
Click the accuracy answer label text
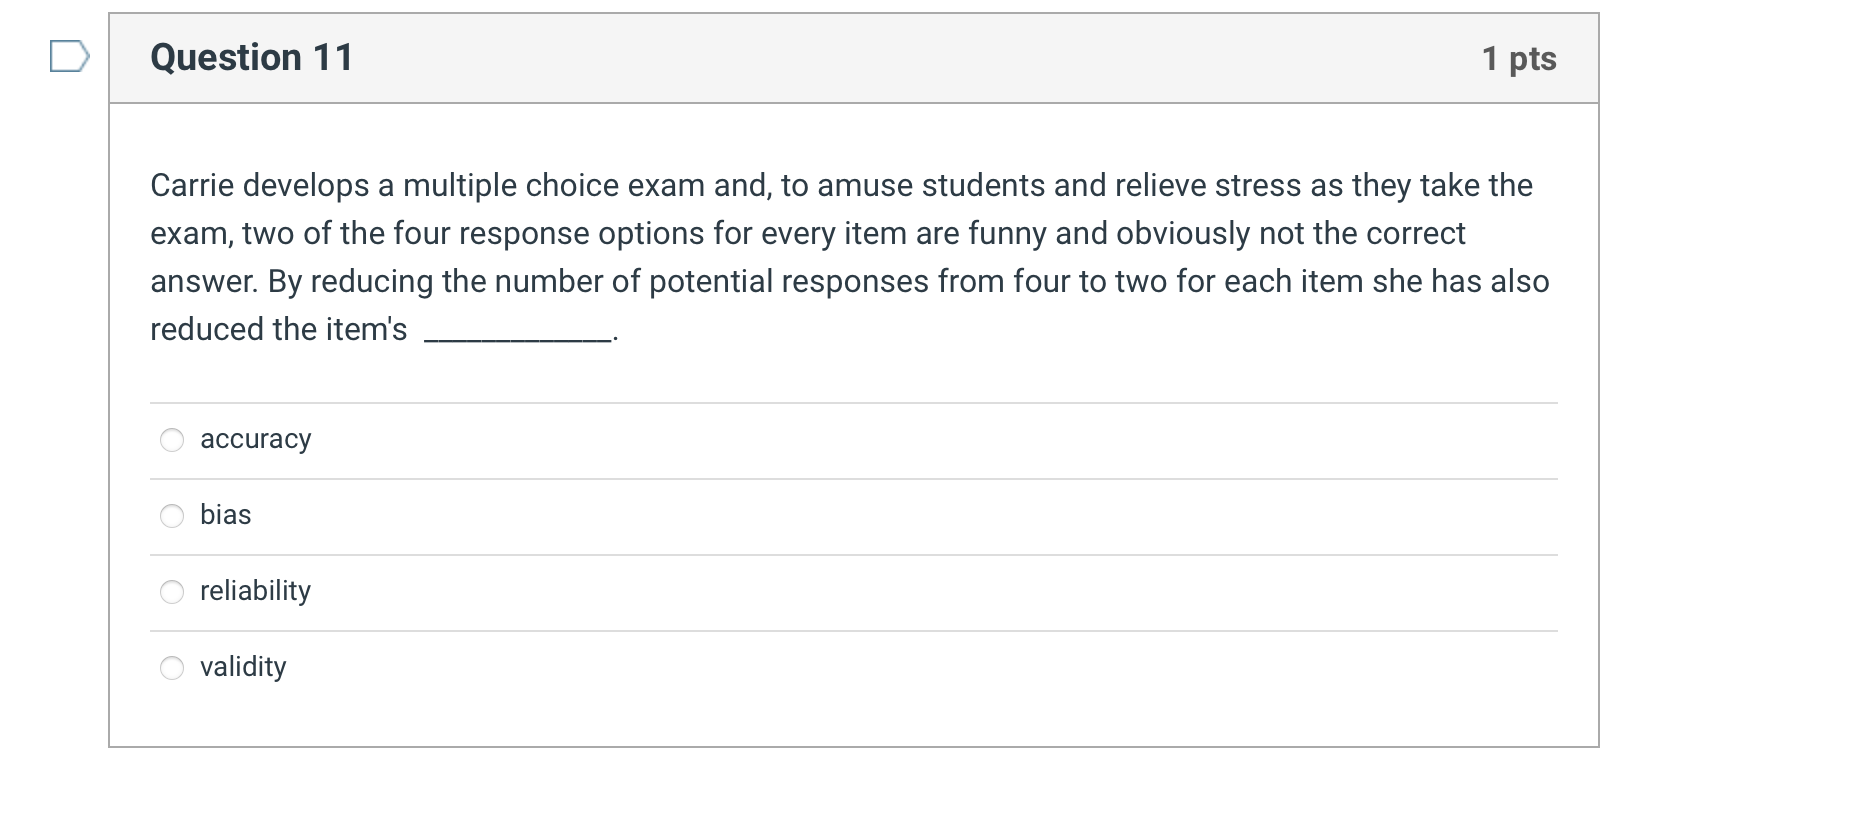(x=256, y=439)
